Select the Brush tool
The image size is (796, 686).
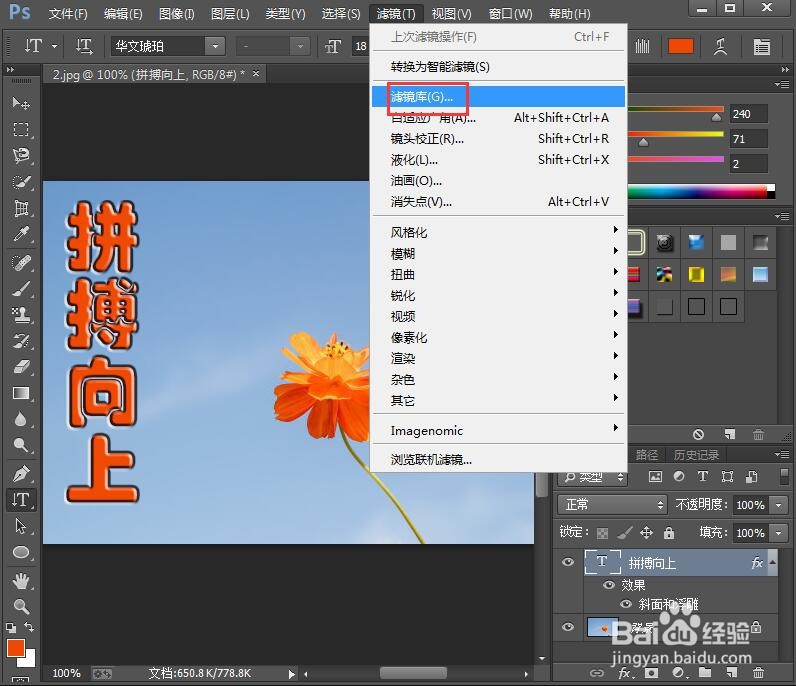(21, 289)
